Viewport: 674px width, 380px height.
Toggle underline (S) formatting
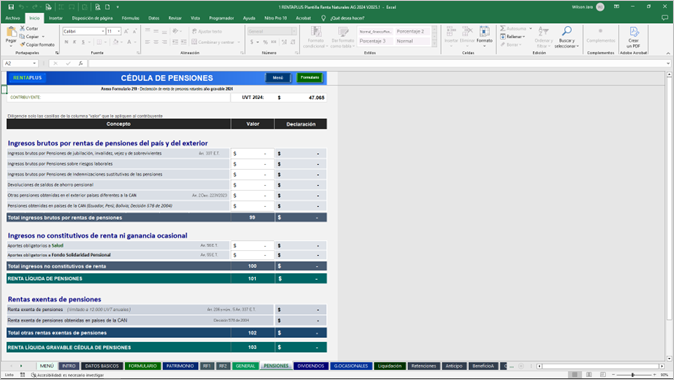pyautogui.click(x=83, y=42)
